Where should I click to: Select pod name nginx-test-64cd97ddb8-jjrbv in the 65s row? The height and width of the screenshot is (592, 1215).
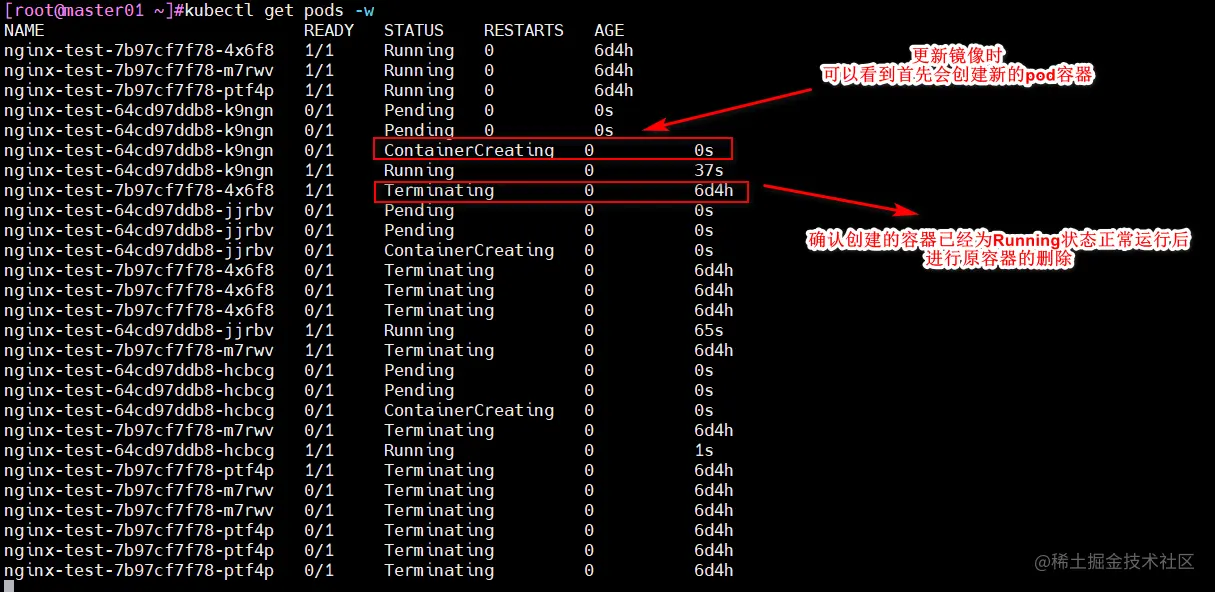click(x=139, y=330)
